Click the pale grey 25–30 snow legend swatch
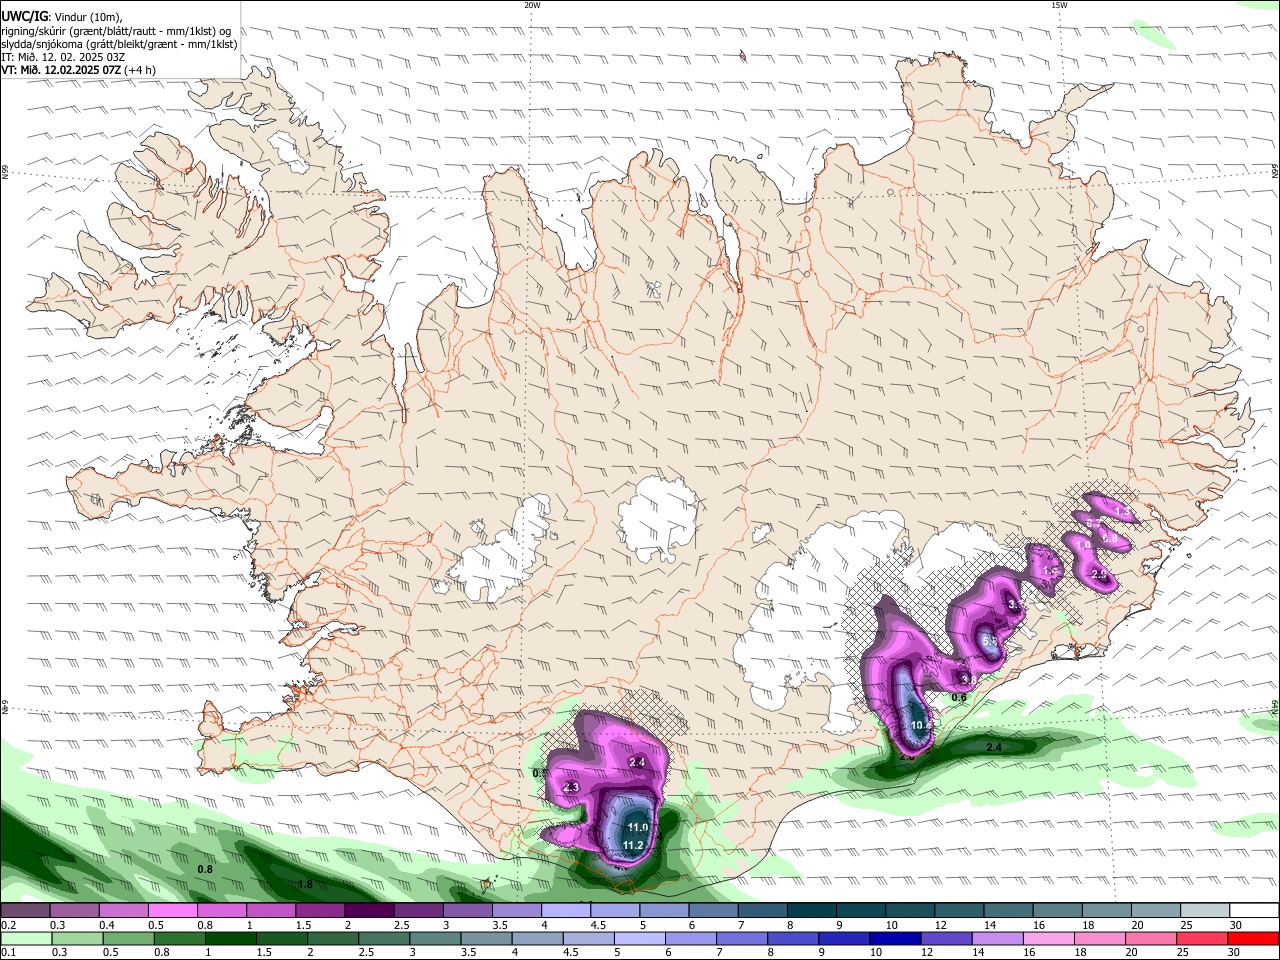The height and width of the screenshot is (960, 1280). click(x=1205, y=911)
